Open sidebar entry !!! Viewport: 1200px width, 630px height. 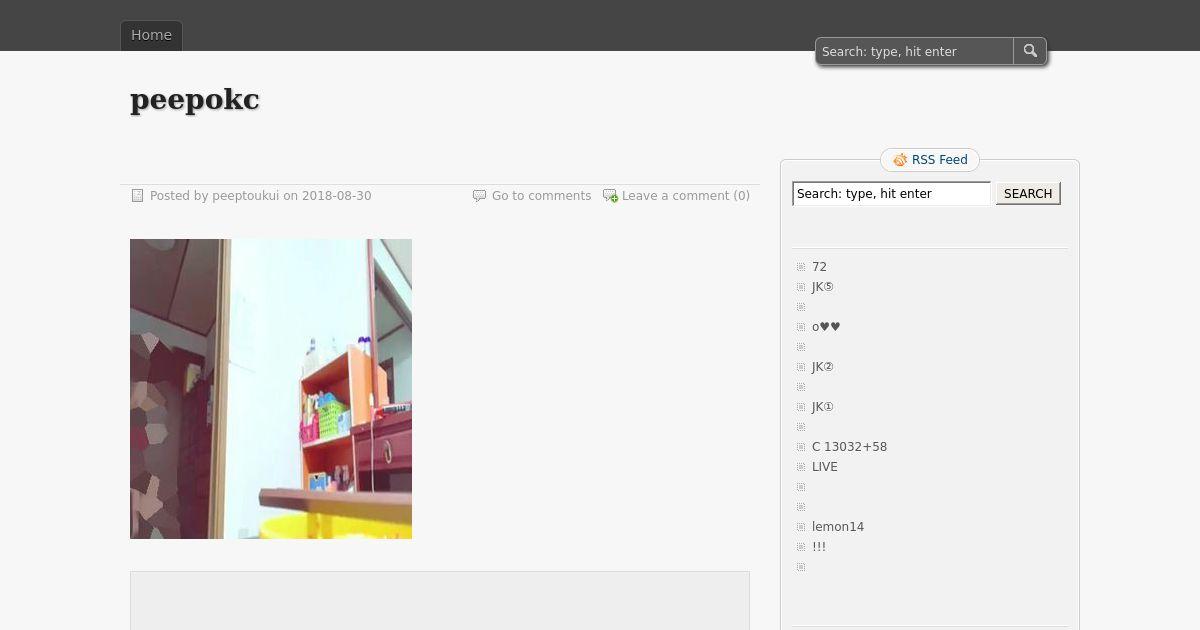pyautogui.click(x=819, y=547)
